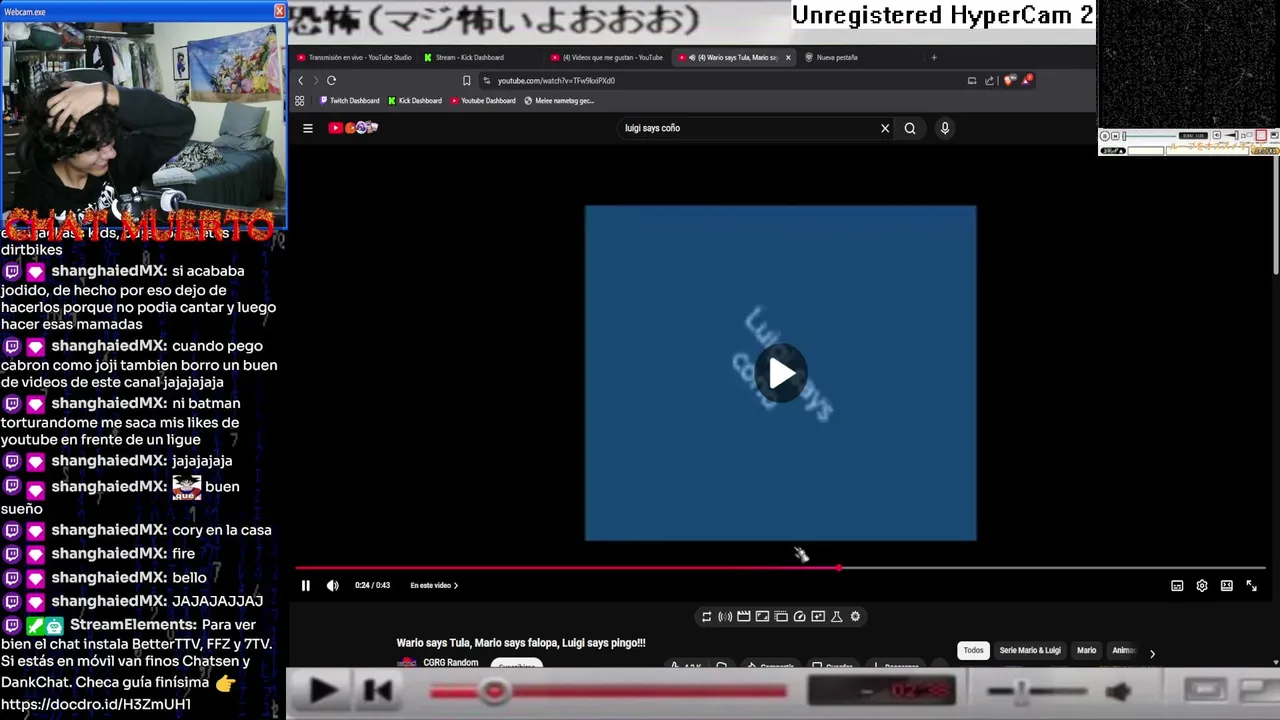Click the fourth enhancer toolbar icon, left of pop-up player
1280x720 pixels.
pyautogui.click(x=762, y=617)
